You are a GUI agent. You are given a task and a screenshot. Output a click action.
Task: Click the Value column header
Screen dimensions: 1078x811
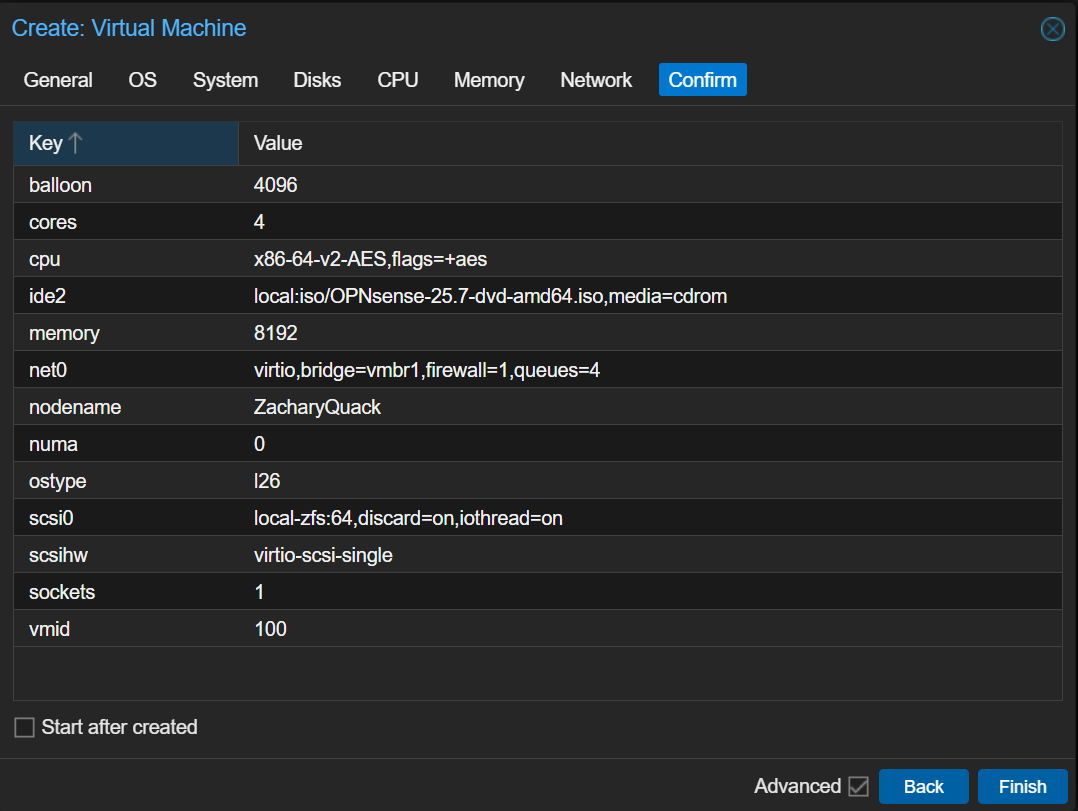(x=648, y=143)
